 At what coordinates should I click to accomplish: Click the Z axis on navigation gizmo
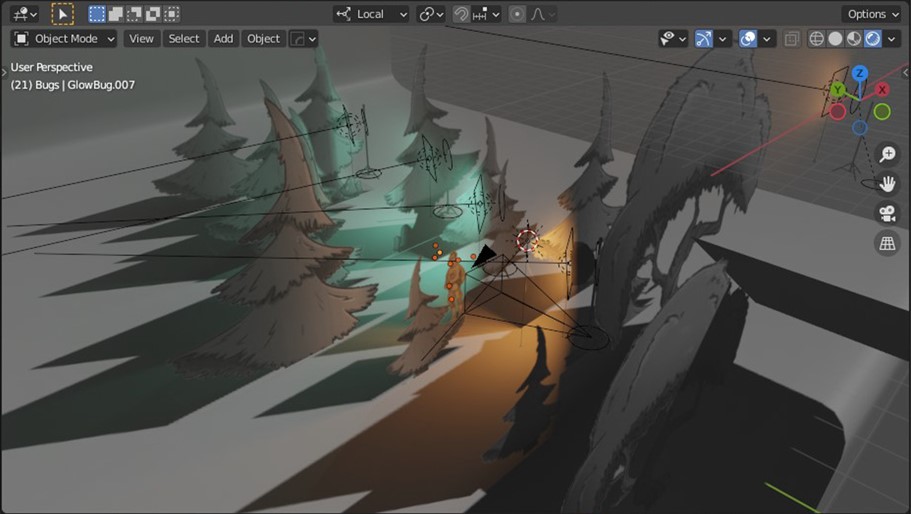point(859,74)
